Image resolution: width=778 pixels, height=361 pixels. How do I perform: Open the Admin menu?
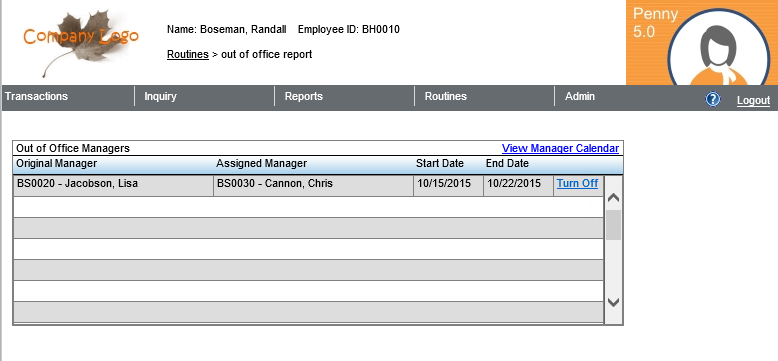click(580, 96)
